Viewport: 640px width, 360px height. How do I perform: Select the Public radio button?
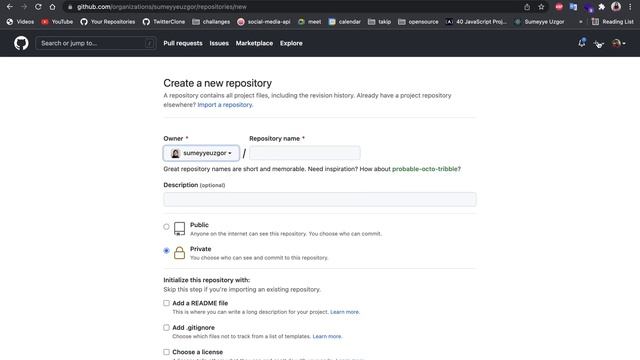click(166, 227)
